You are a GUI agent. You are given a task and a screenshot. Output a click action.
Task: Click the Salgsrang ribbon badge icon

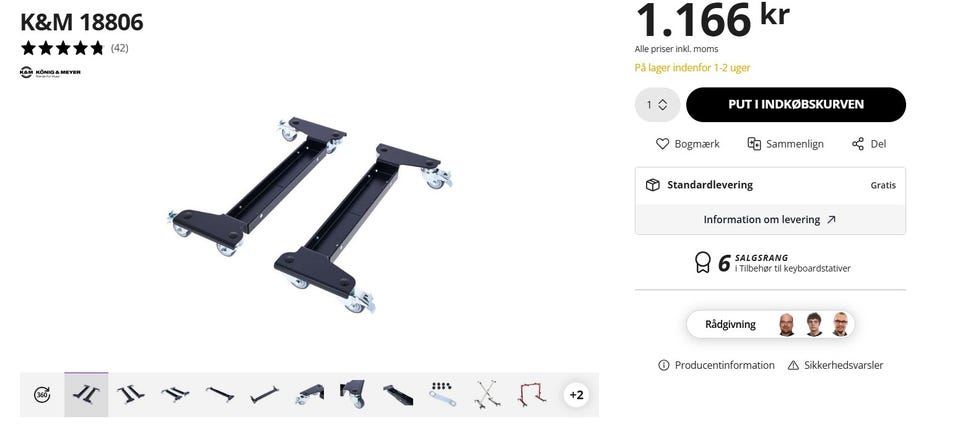pyautogui.click(x=703, y=262)
